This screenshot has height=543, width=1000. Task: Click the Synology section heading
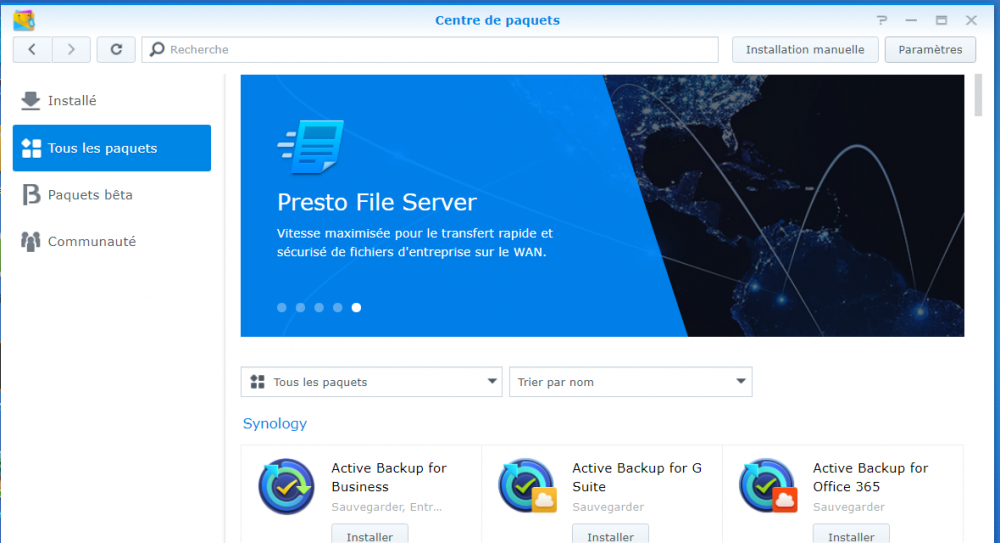(x=275, y=424)
